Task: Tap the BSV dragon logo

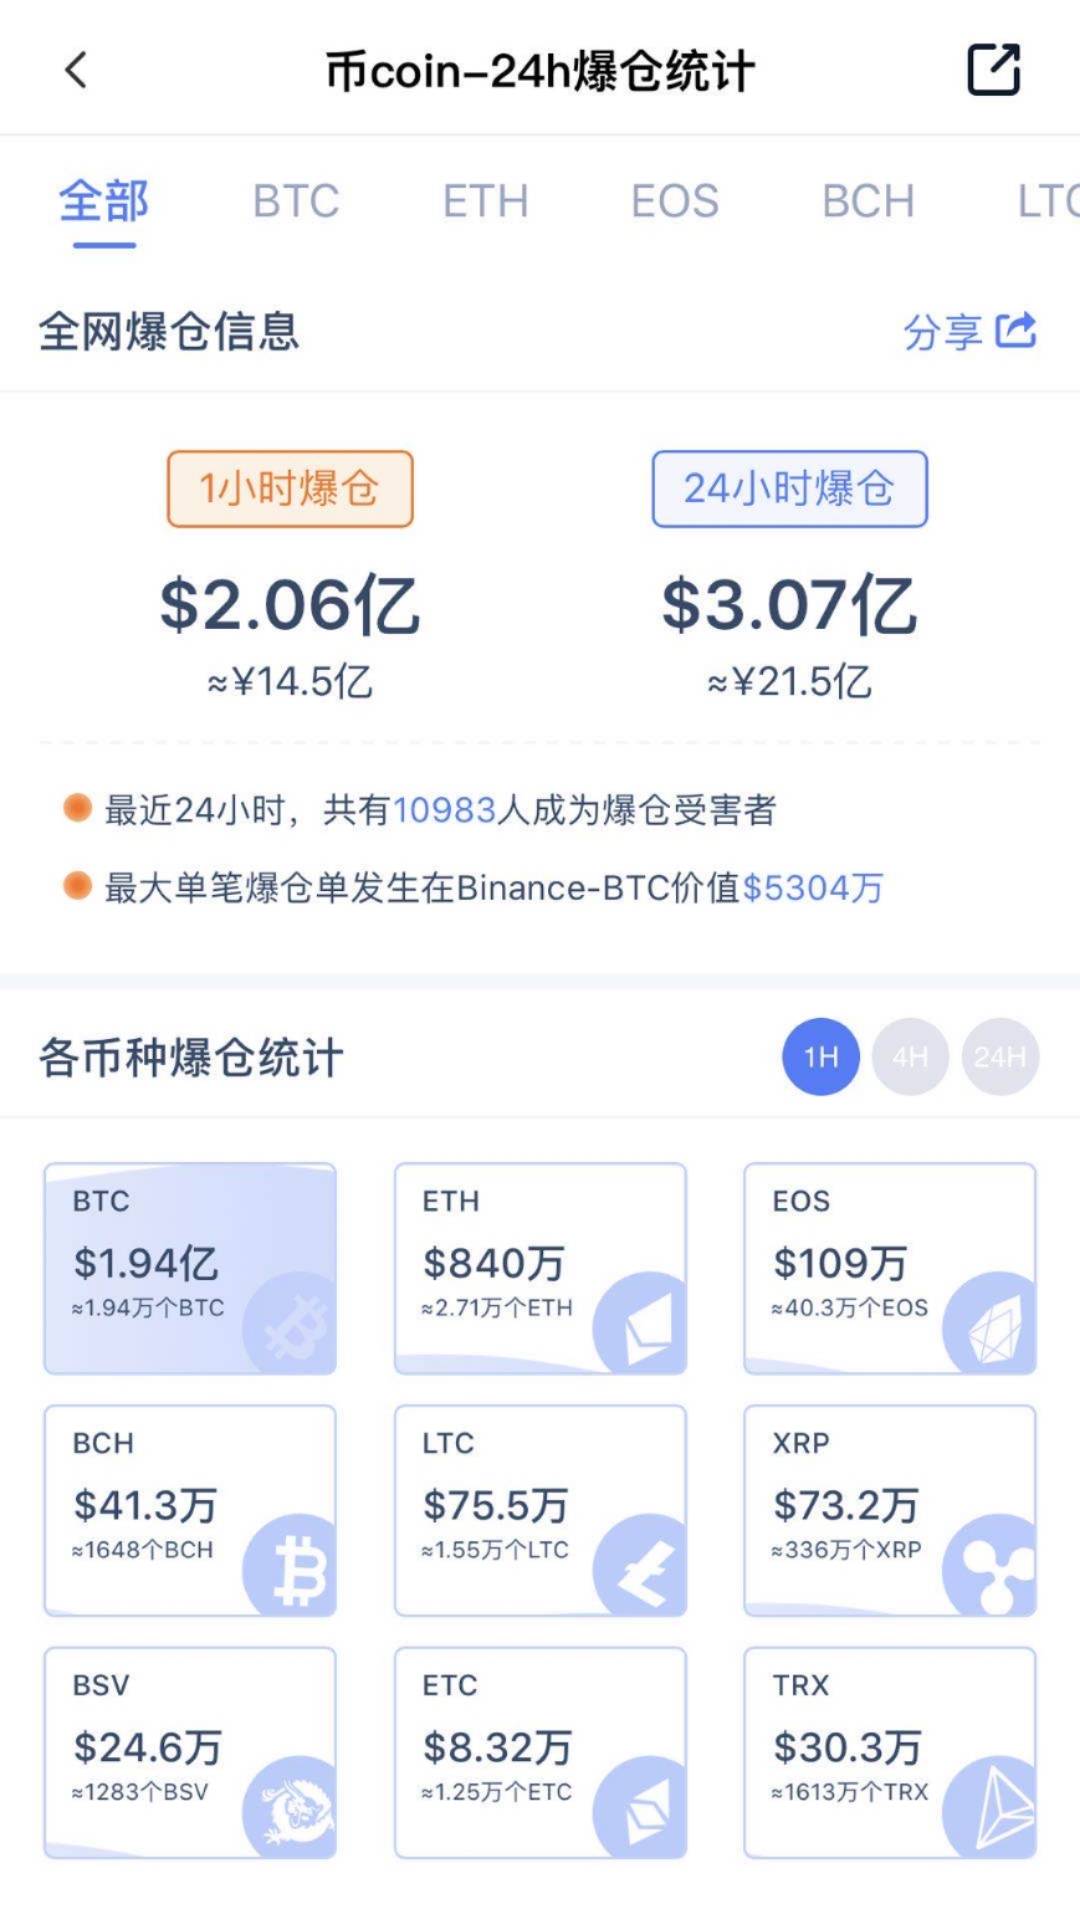Action: point(290,1807)
